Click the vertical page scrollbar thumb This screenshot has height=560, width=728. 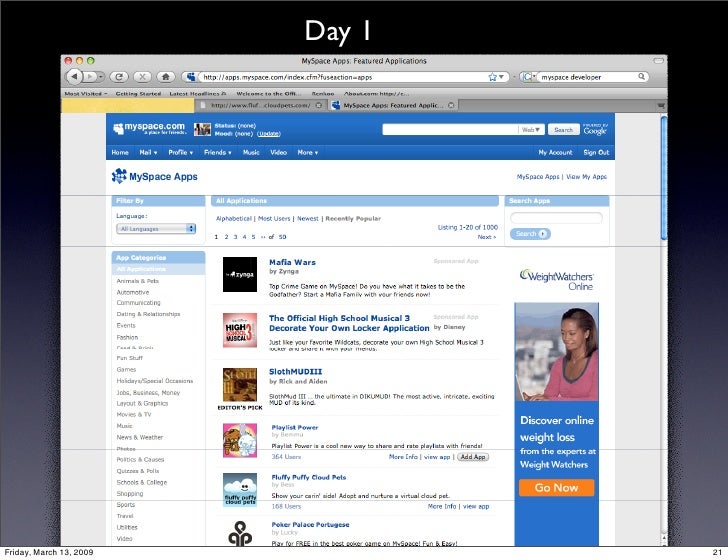[663, 177]
